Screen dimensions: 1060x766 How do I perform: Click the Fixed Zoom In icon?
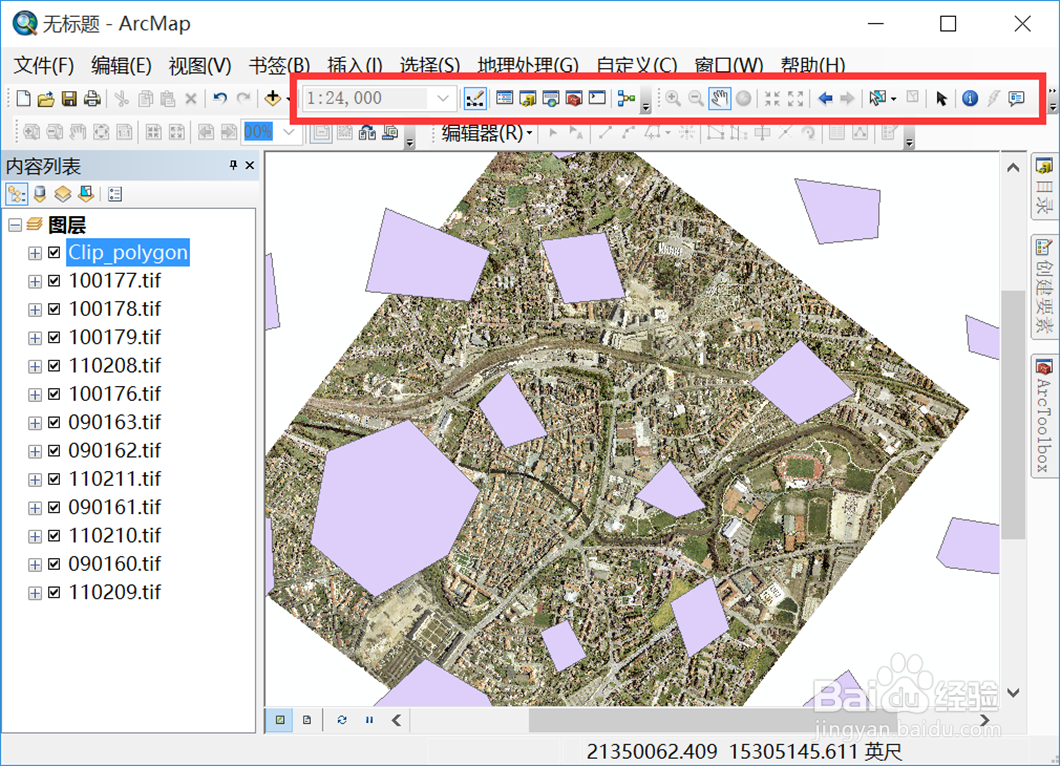[772, 99]
